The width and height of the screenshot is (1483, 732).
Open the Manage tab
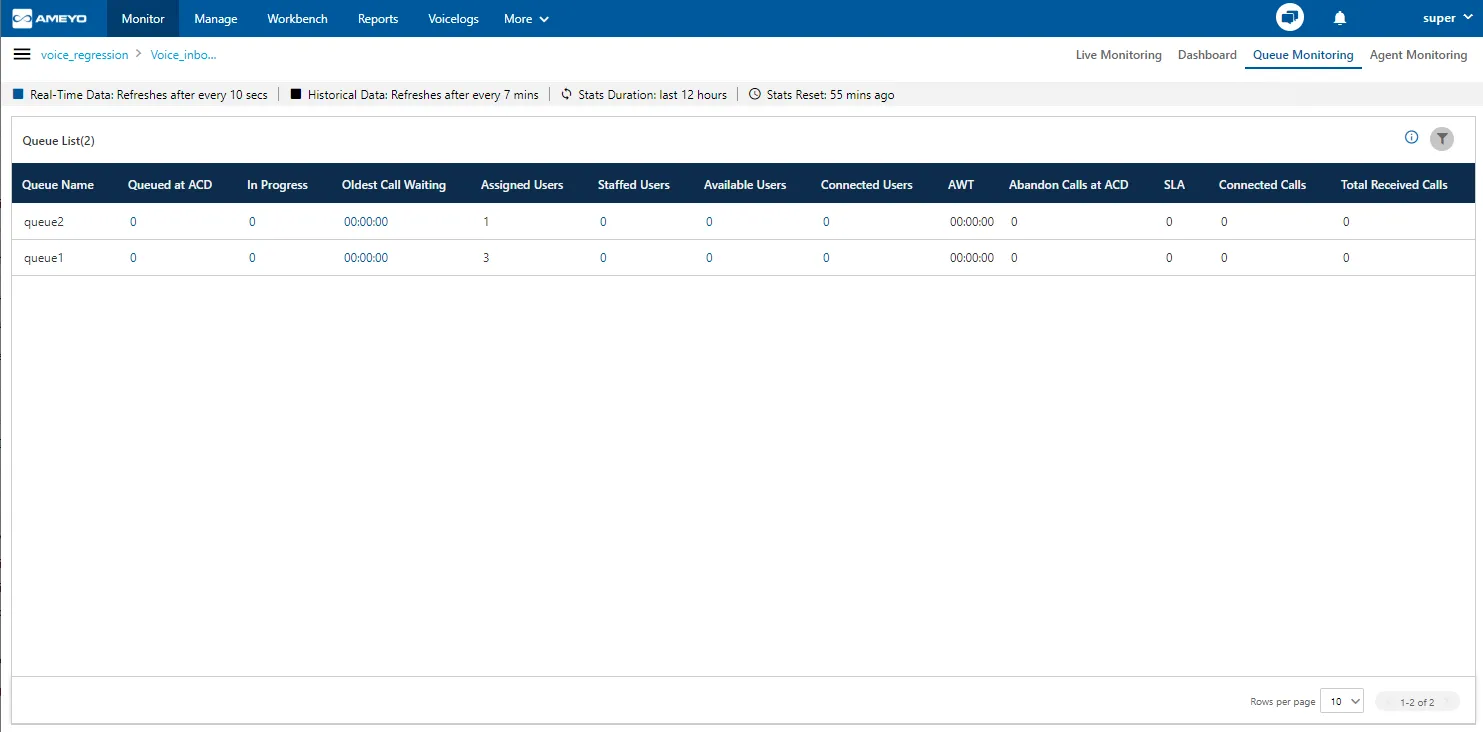216,18
